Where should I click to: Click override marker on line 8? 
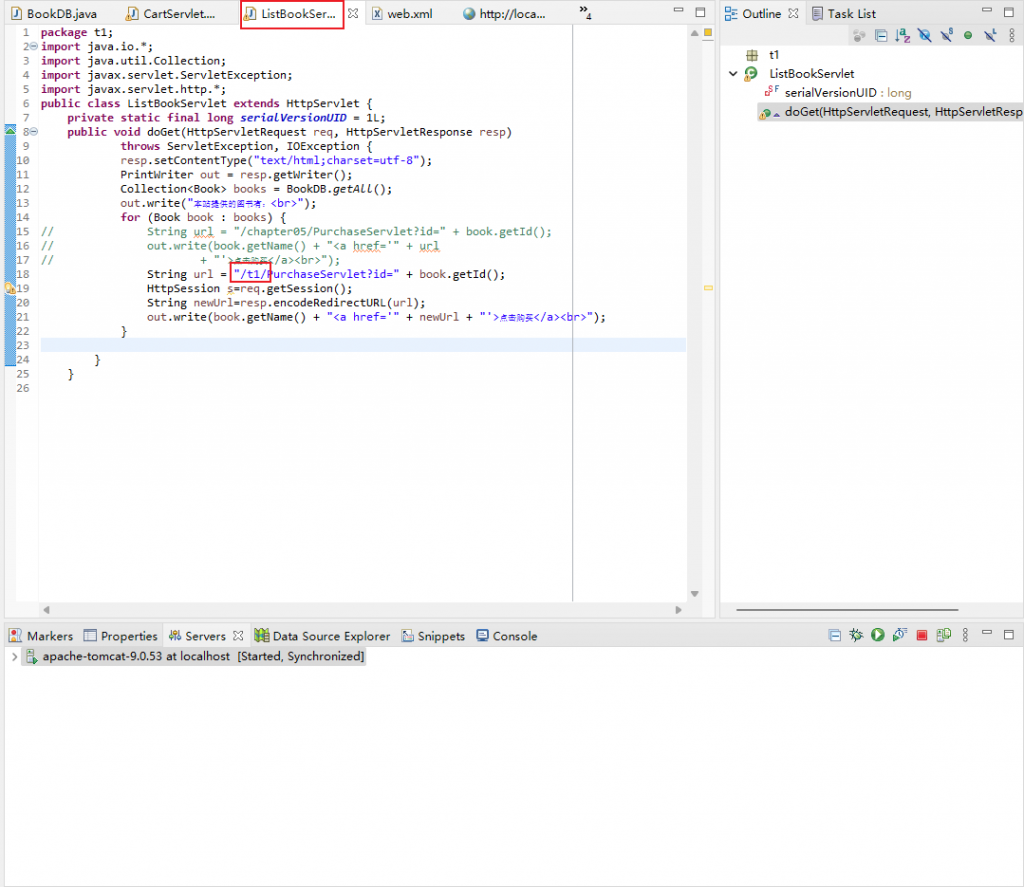(x=10, y=131)
